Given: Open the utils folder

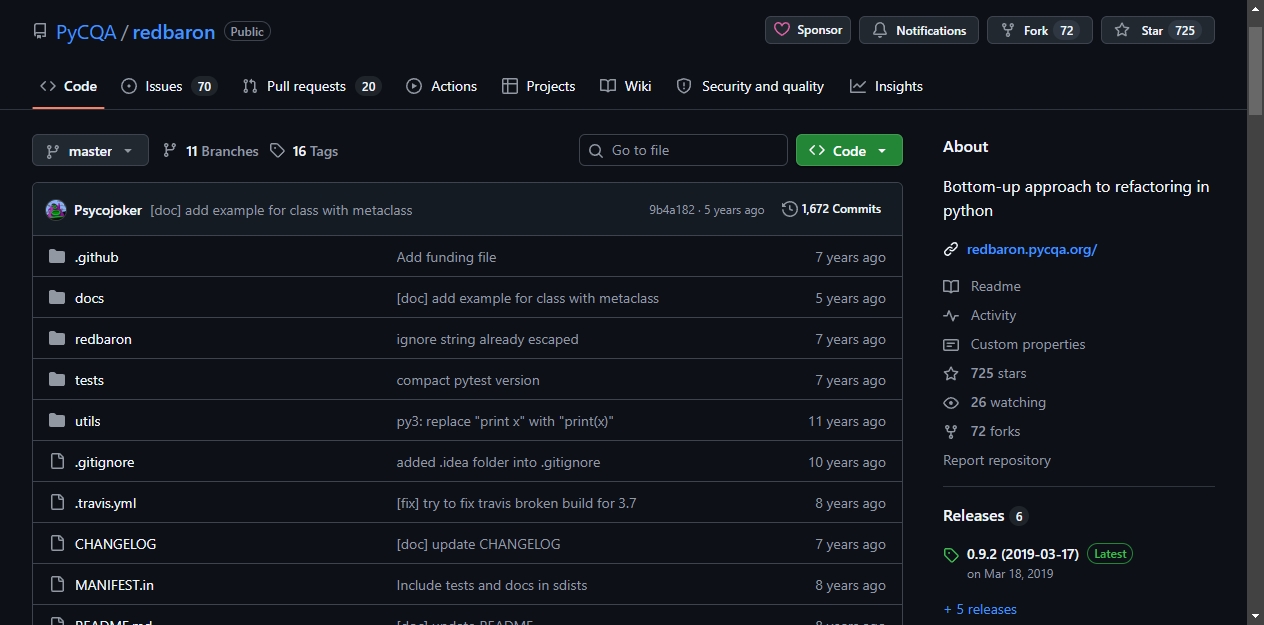Looking at the screenshot, I should 88,421.
